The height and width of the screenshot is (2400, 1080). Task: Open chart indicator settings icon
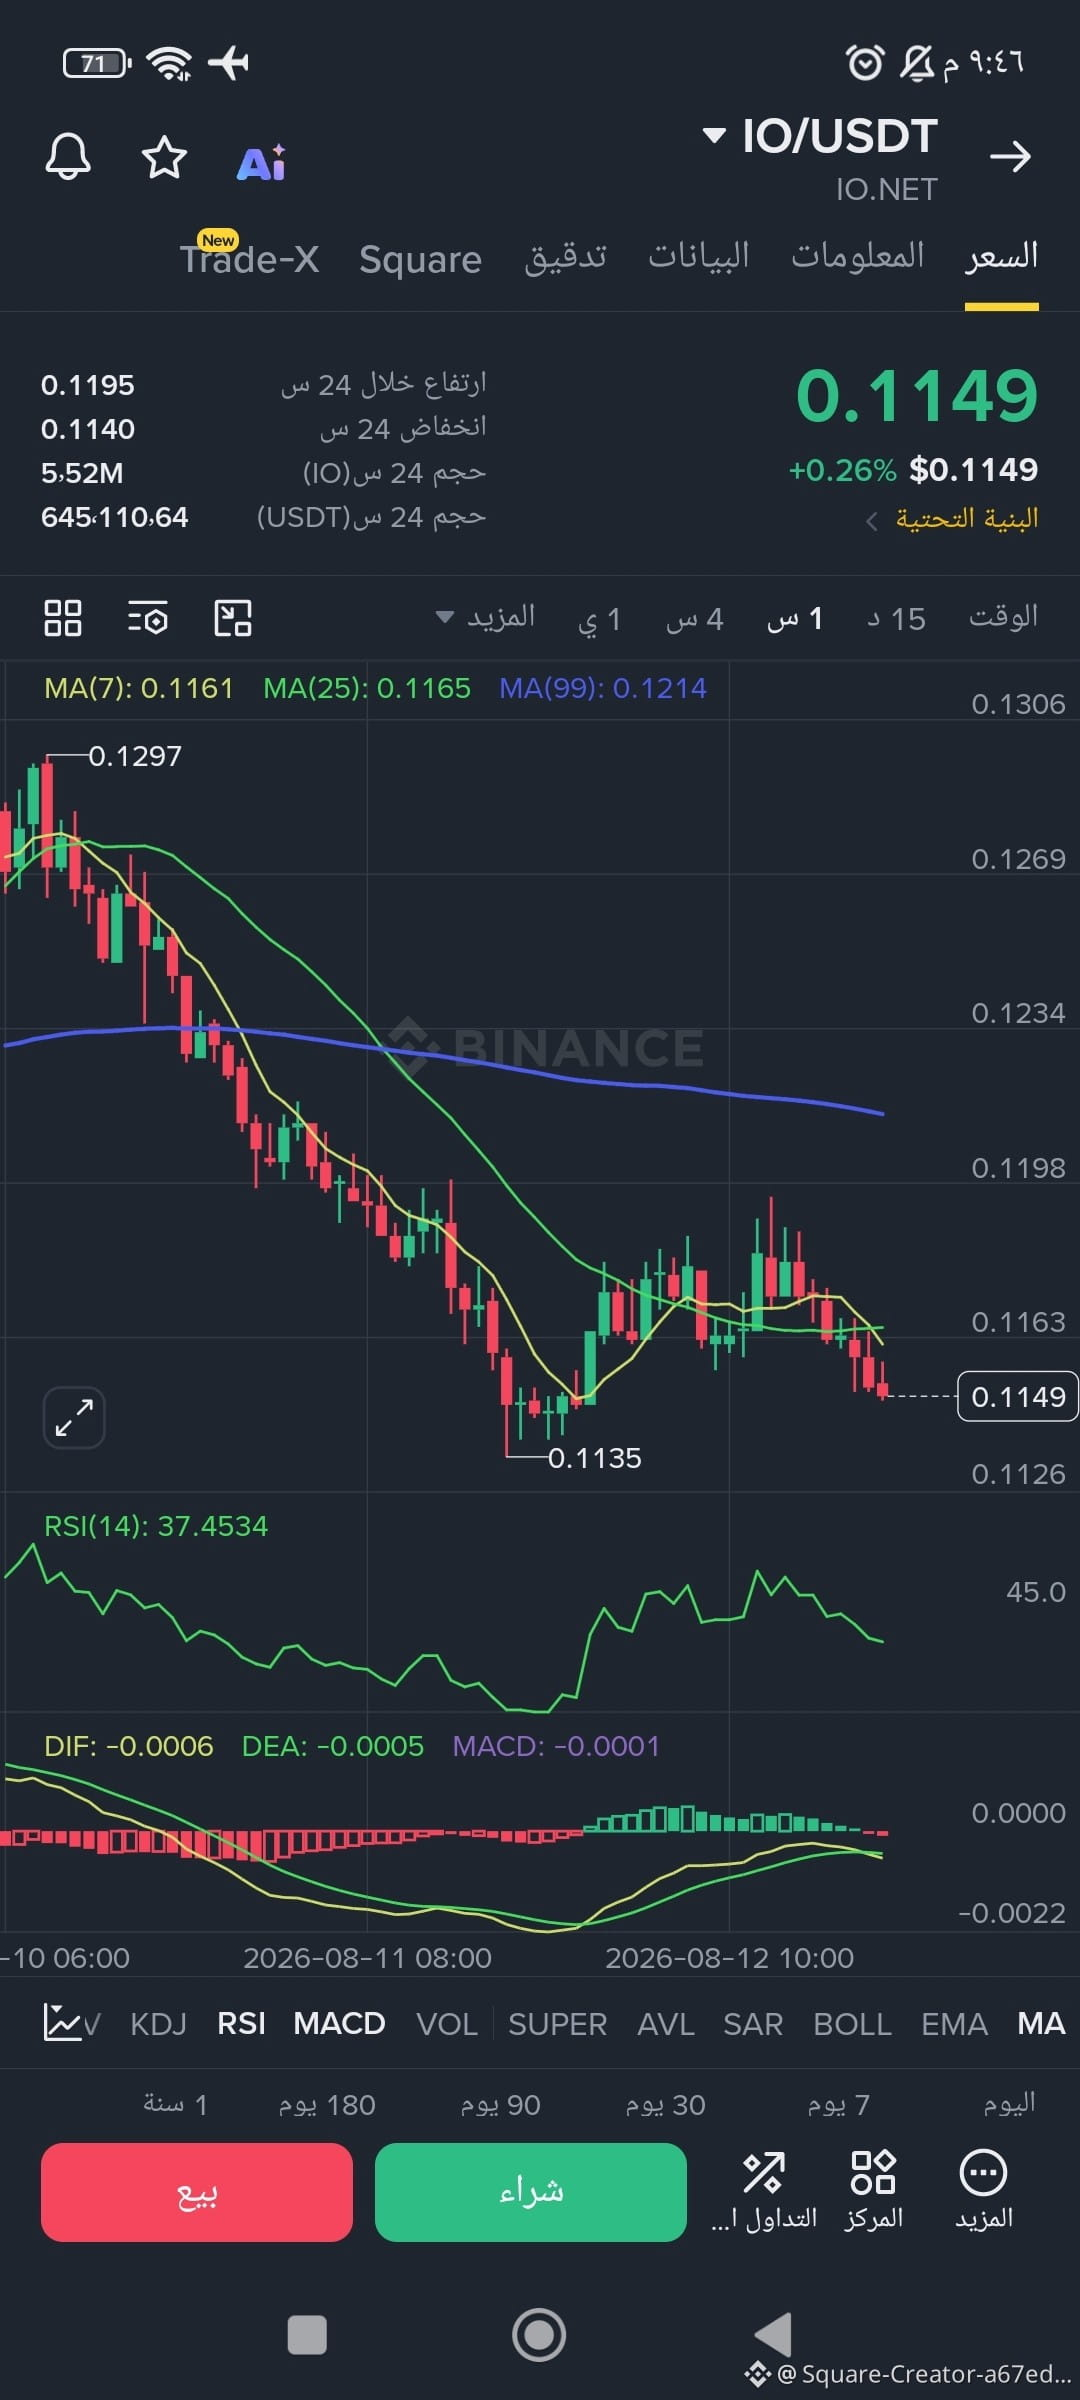coord(148,618)
